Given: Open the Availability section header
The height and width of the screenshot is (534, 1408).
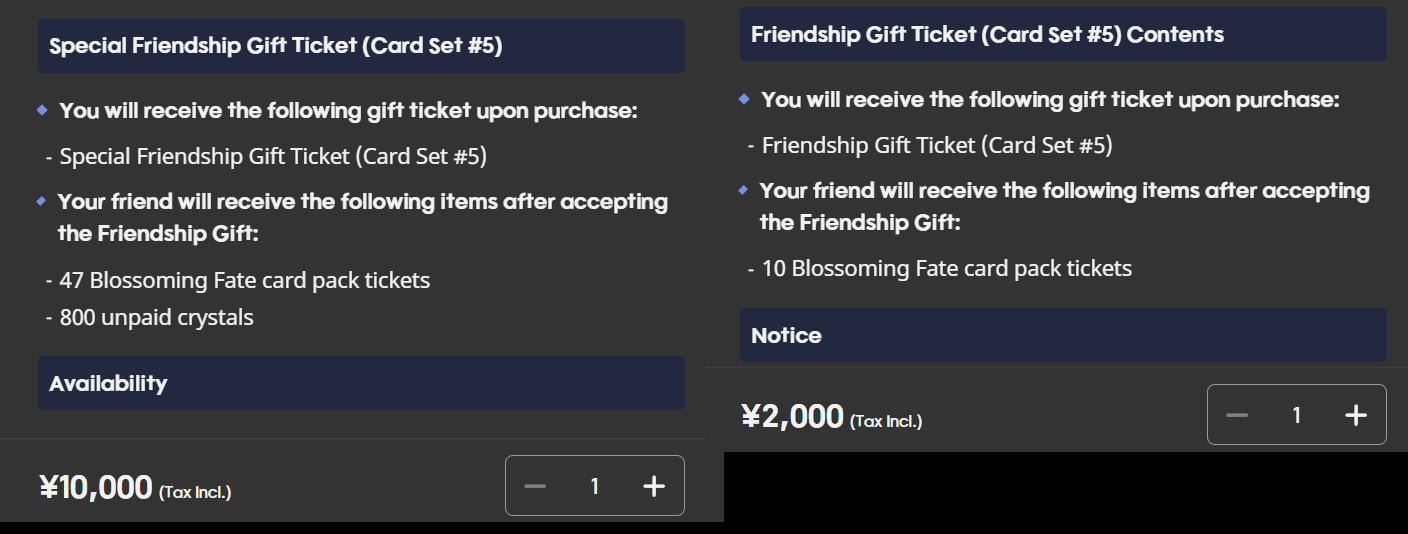Looking at the screenshot, I should pyautogui.click(x=361, y=383).
